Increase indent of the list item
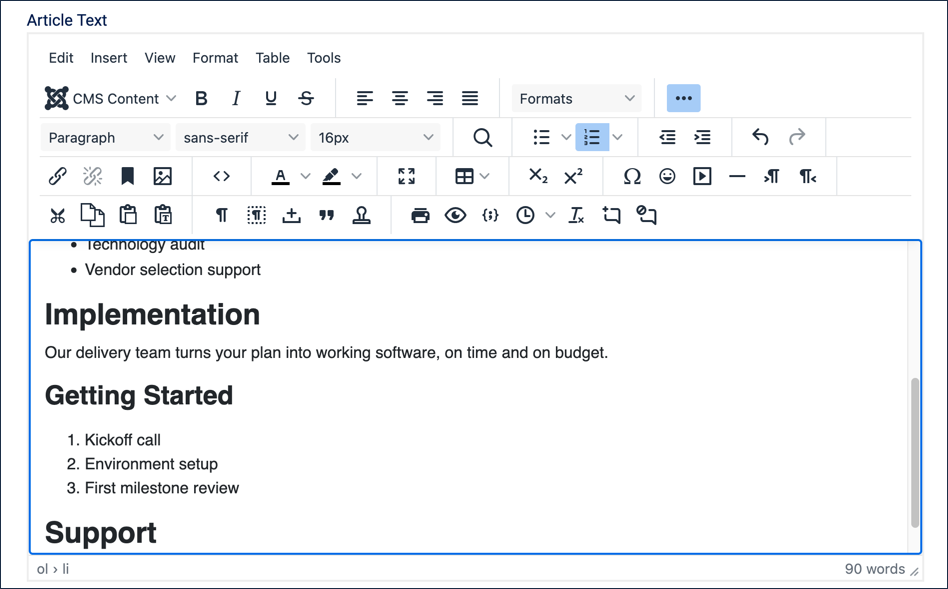 point(702,137)
